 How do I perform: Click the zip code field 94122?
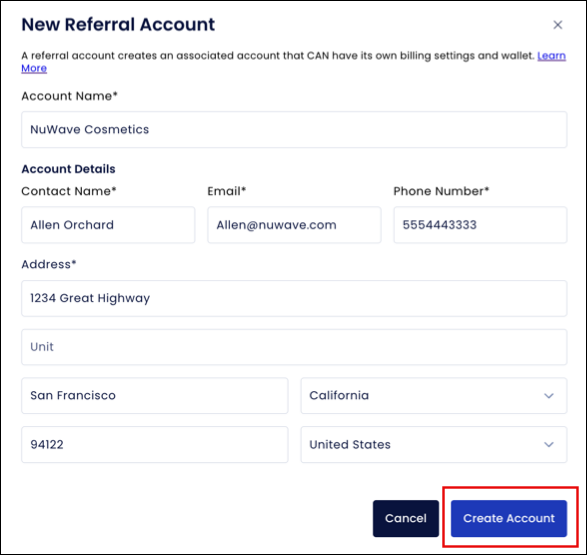(x=155, y=445)
